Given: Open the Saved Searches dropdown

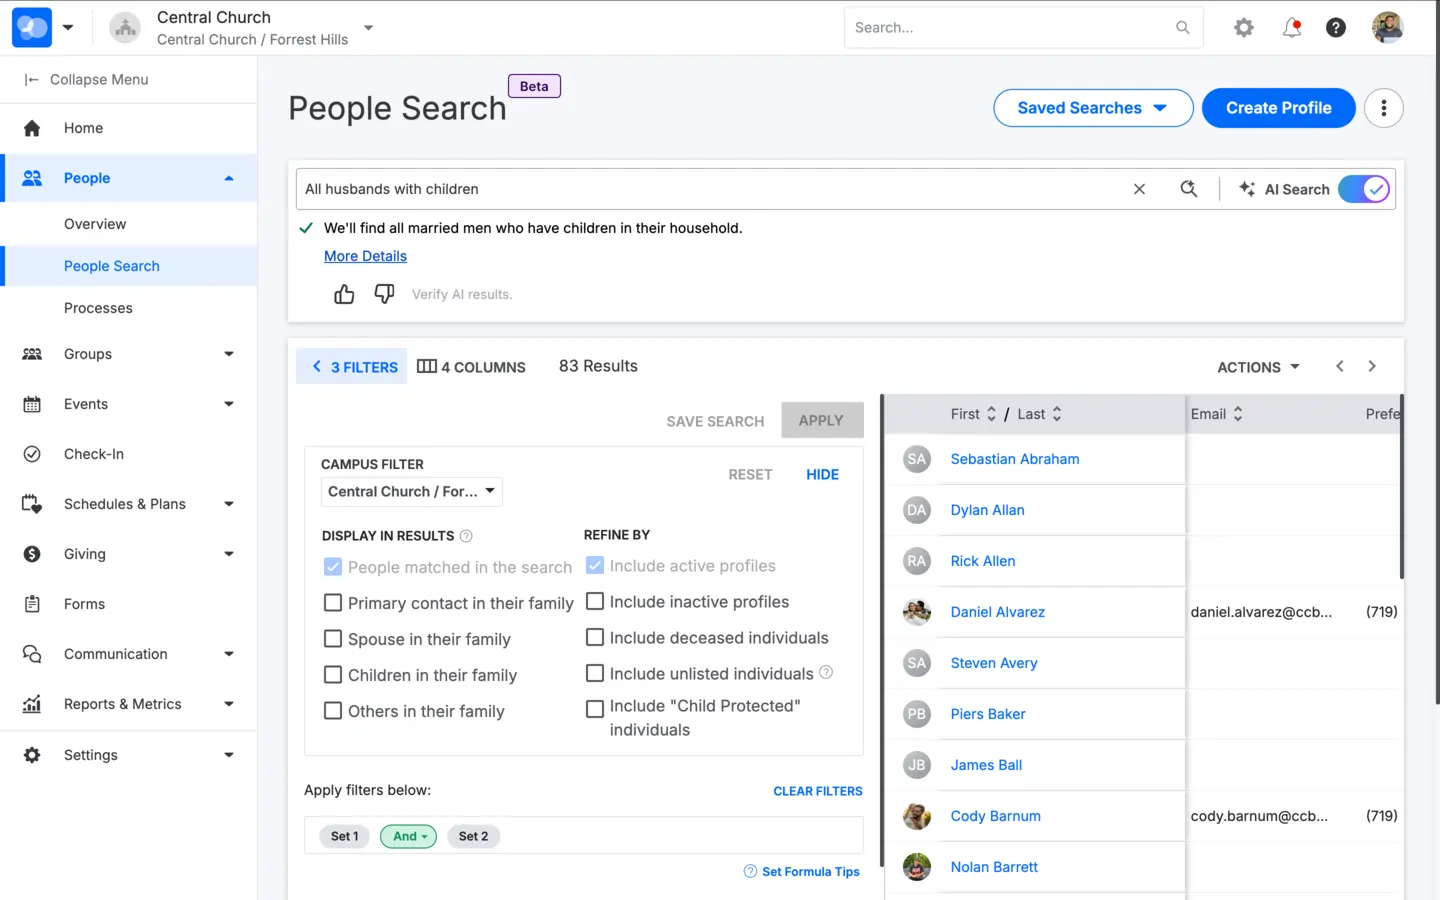Looking at the screenshot, I should click(x=1093, y=108).
